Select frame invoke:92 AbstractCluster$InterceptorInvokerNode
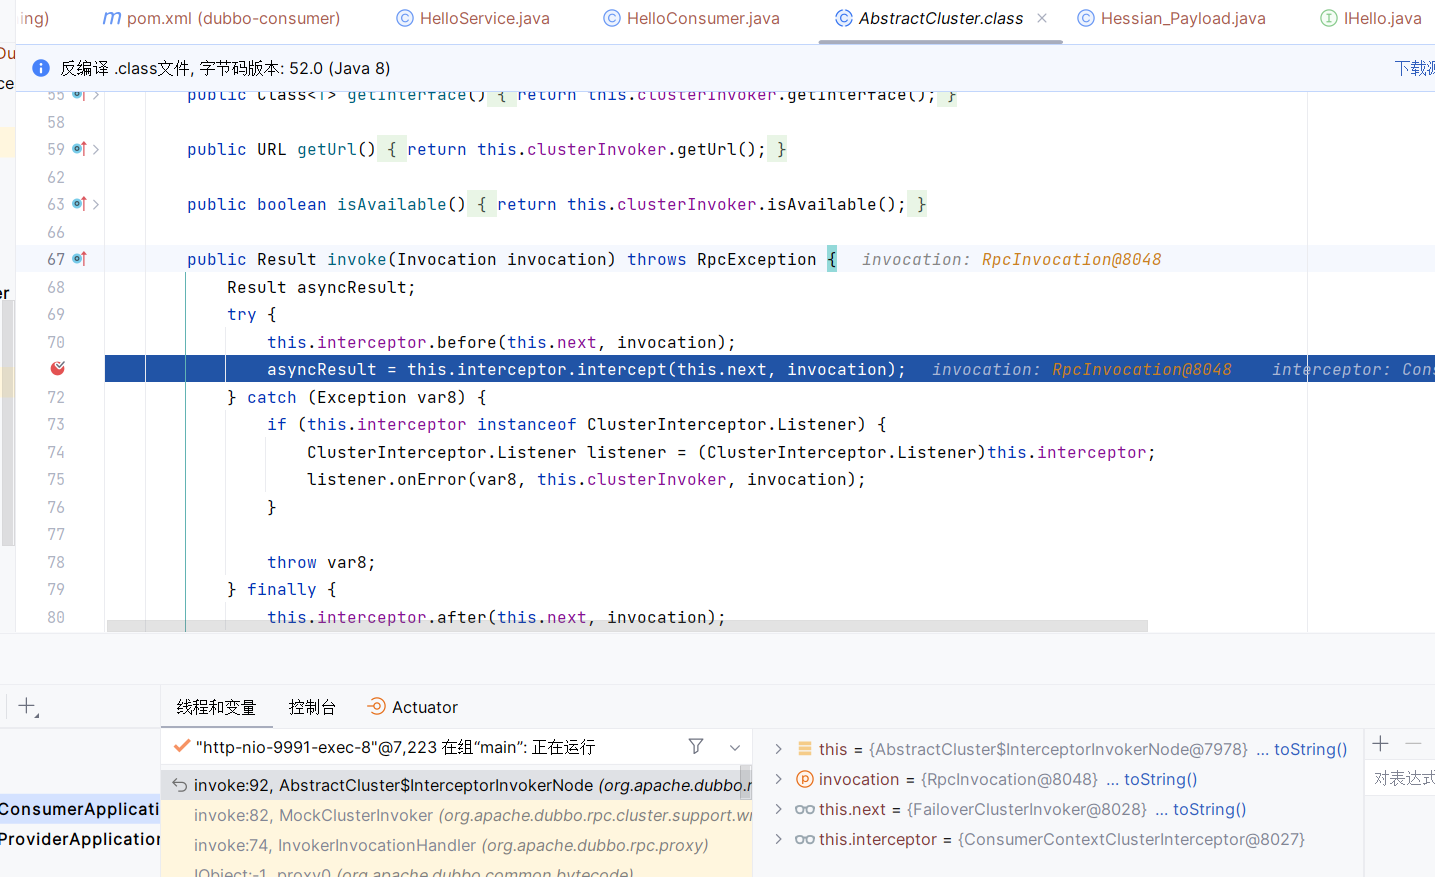This screenshot has width=1435, height=877. coord(456,785)
